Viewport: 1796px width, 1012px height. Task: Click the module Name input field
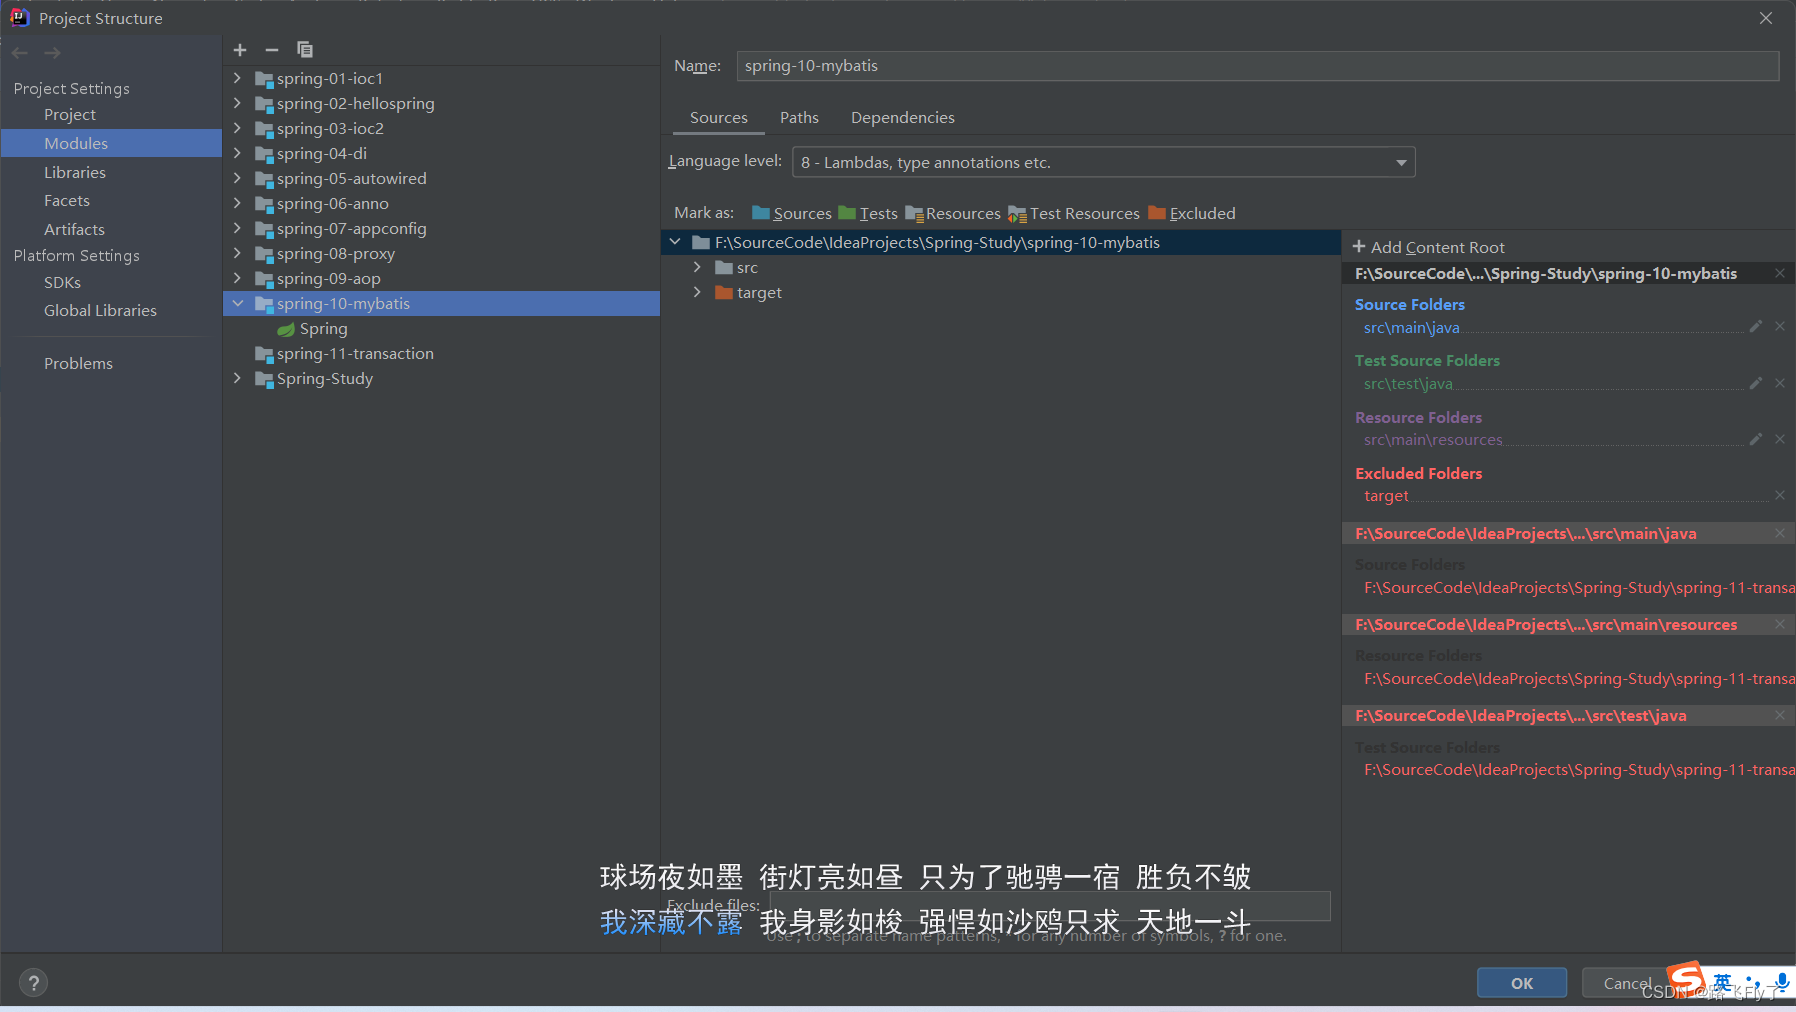[x=1258, y=66]
